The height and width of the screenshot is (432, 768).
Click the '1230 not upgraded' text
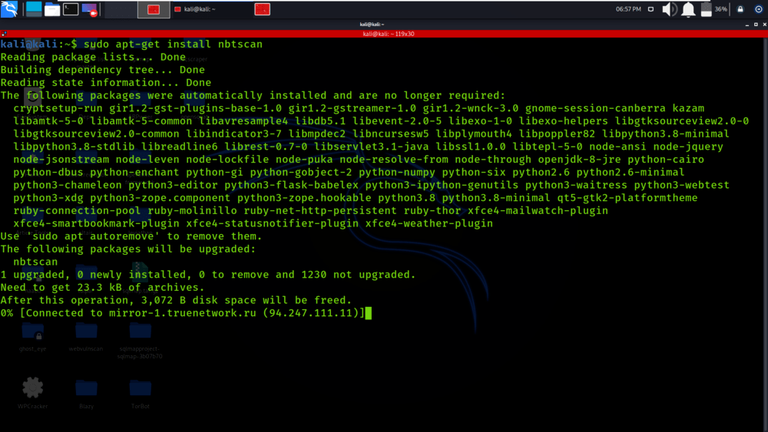(358, 275)
